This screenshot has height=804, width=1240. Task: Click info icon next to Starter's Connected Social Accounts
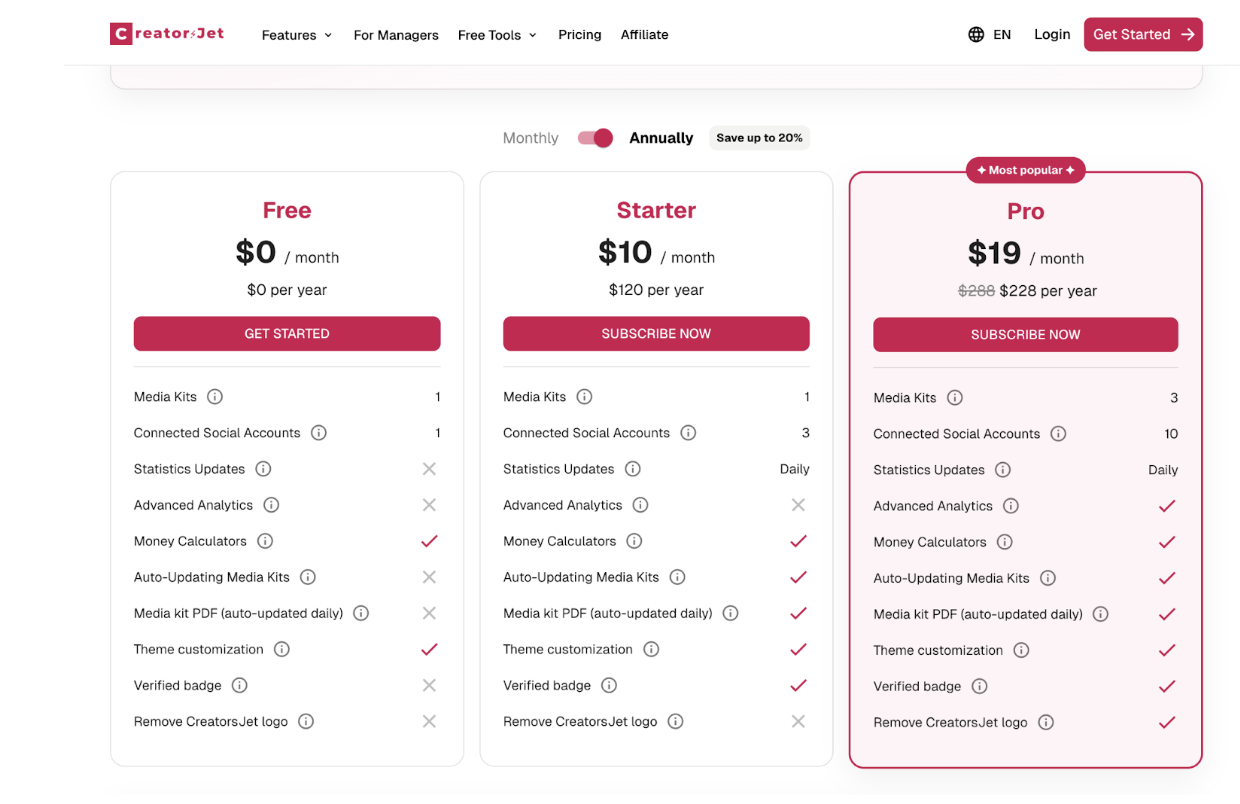(688, 433)
